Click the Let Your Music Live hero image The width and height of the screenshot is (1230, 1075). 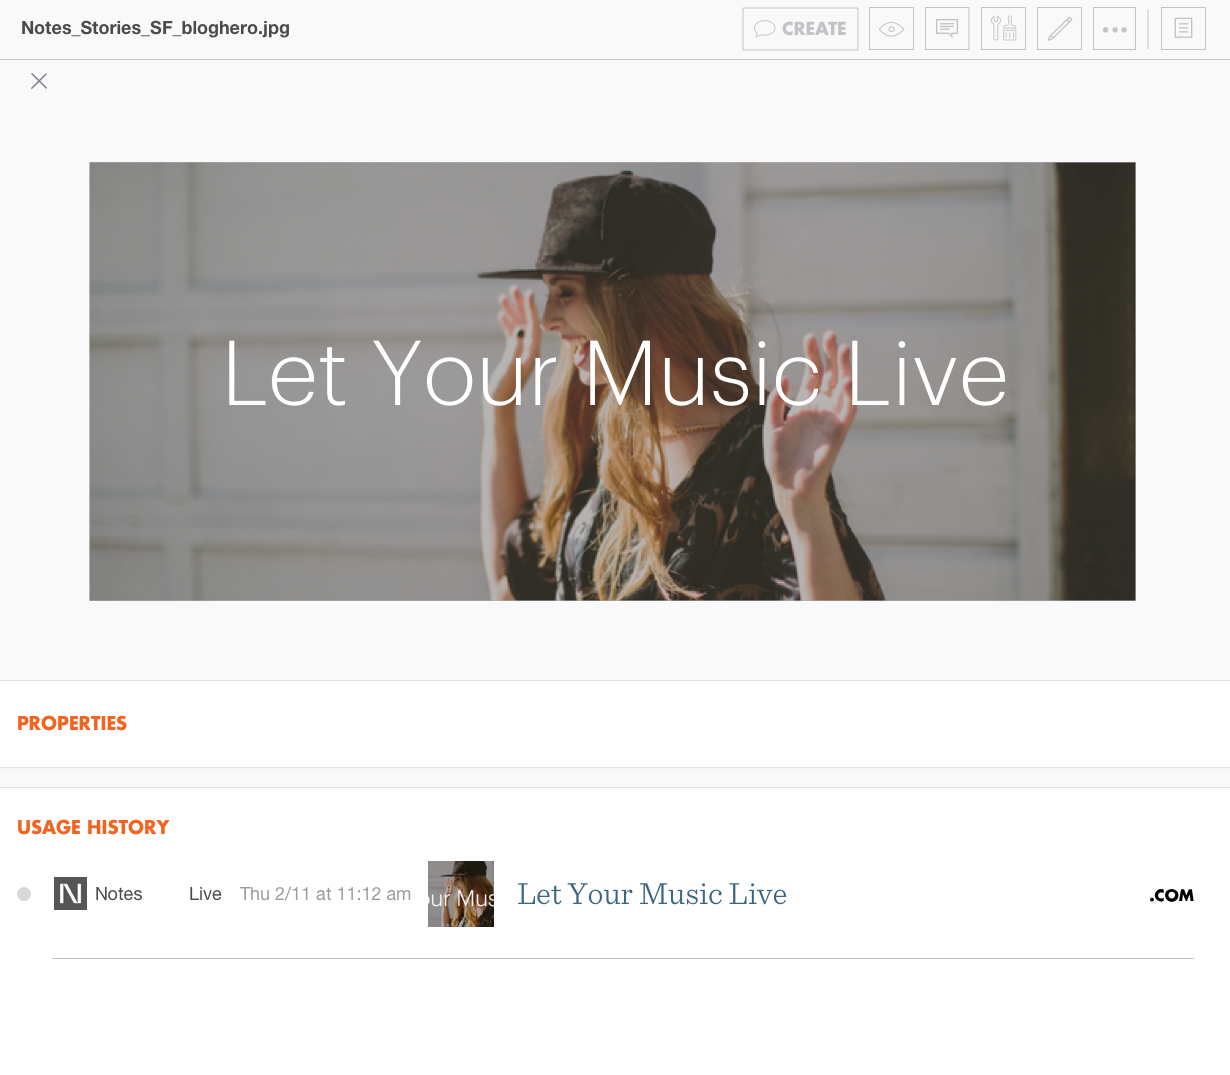coord(612,381)
